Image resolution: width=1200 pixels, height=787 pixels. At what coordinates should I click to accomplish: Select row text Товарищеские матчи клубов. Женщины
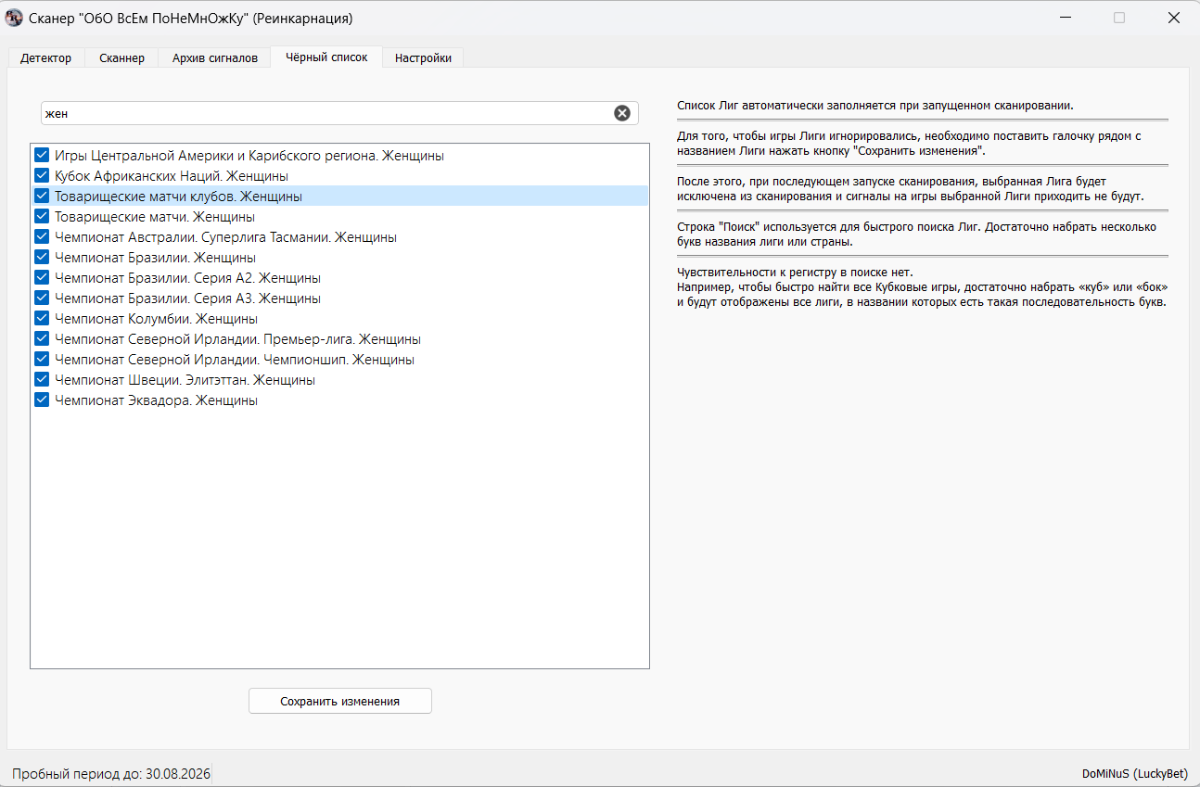(x=179, y=197)
